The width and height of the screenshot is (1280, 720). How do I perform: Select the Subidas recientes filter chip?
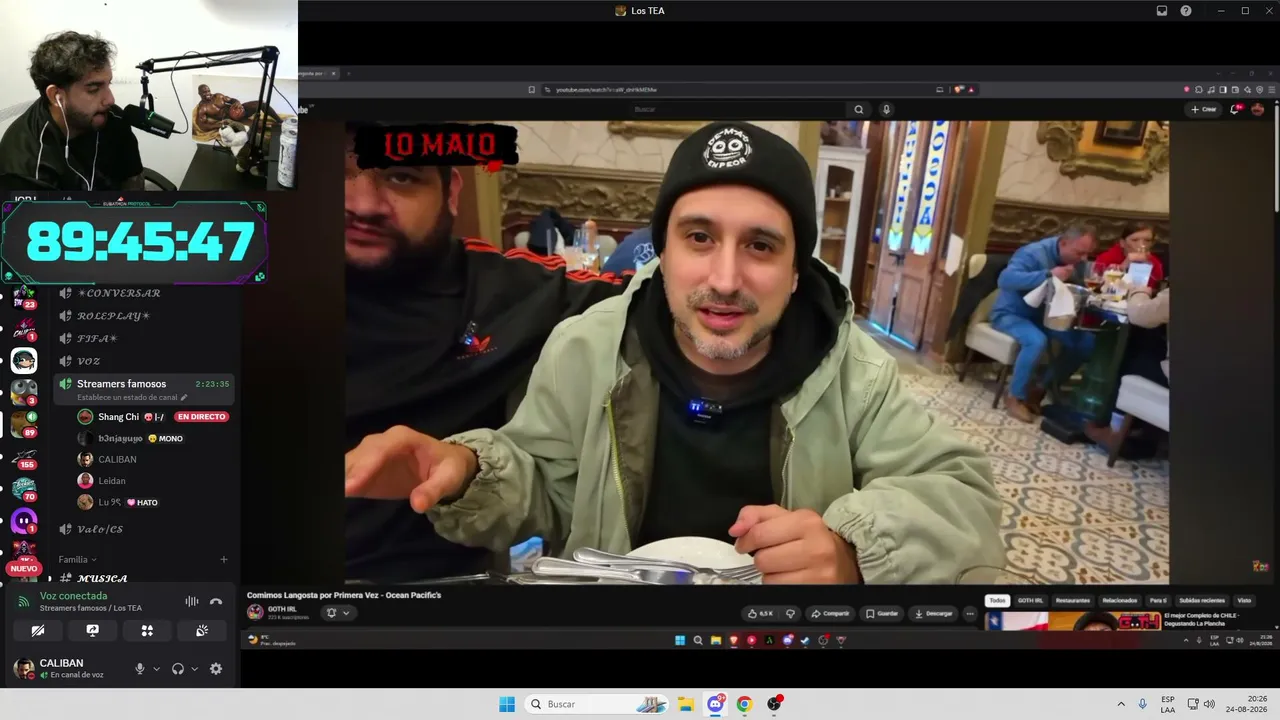pyautogui.click(x=1202, y=600)
